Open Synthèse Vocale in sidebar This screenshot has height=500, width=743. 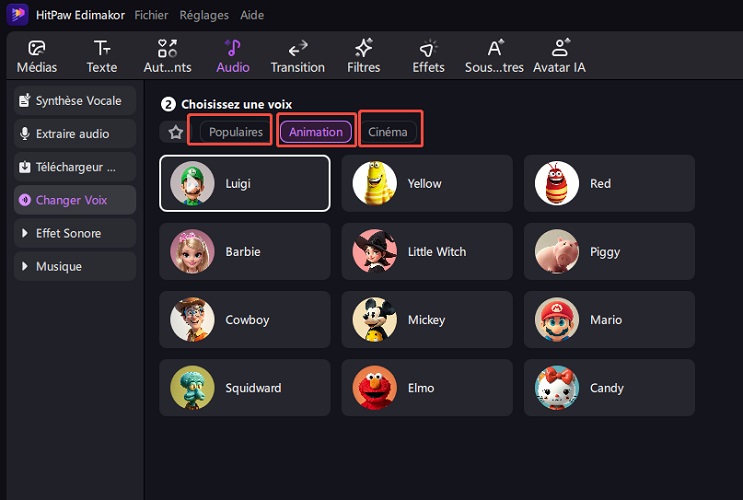tap(75, 101)
